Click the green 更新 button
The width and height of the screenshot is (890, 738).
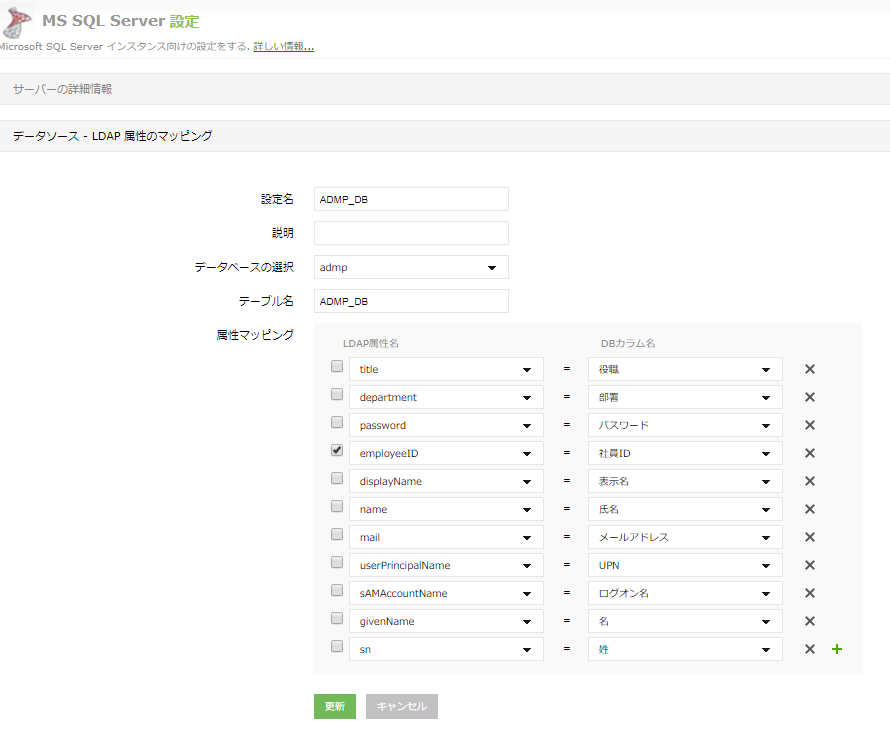(x=335, y=706)
